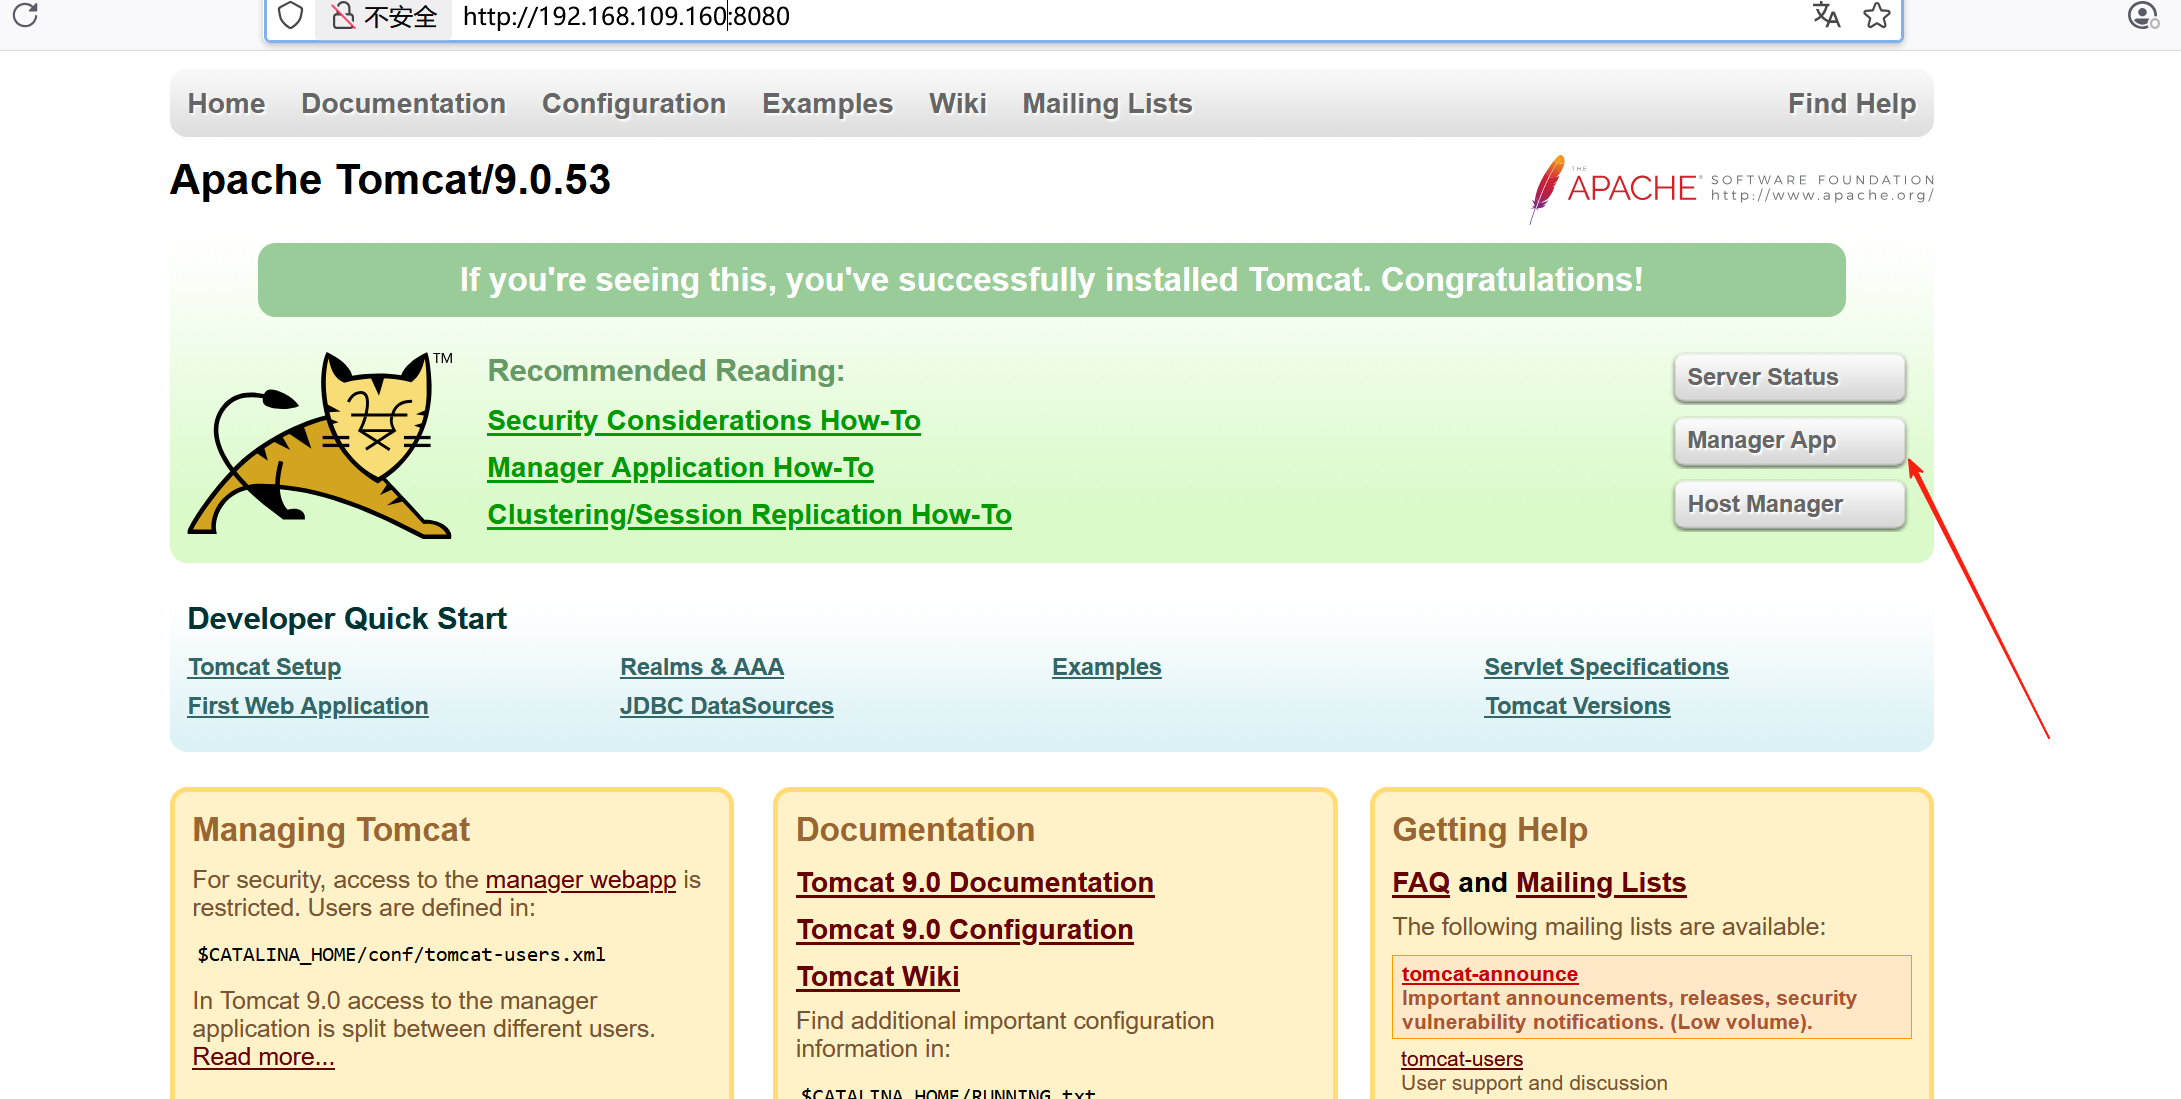Screen dimensions: 2181x1099
Task: Open the Find Help nav item
Action: point(1852,103)
